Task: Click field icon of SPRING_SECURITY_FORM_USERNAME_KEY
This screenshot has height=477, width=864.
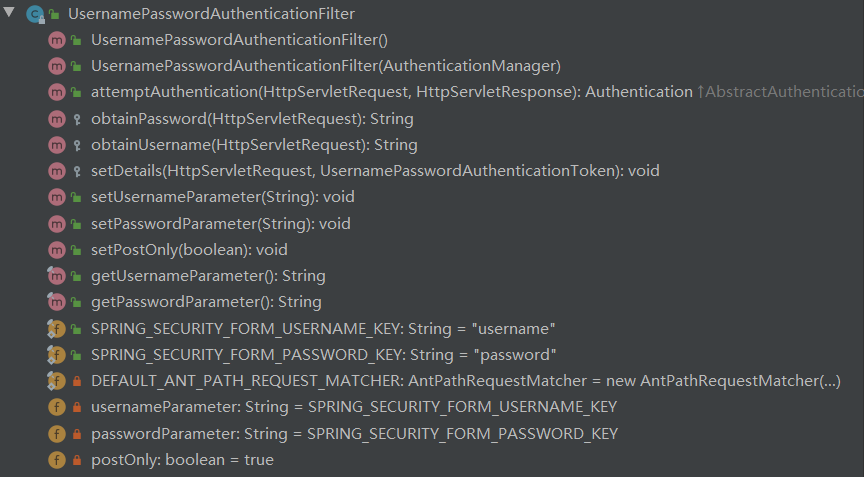Action: 56,328
